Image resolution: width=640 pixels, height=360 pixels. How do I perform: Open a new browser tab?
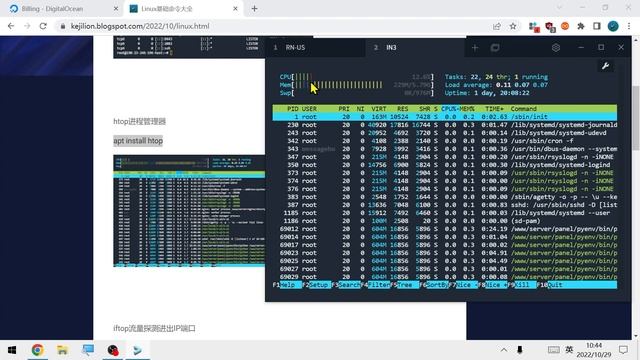(254, 9)
